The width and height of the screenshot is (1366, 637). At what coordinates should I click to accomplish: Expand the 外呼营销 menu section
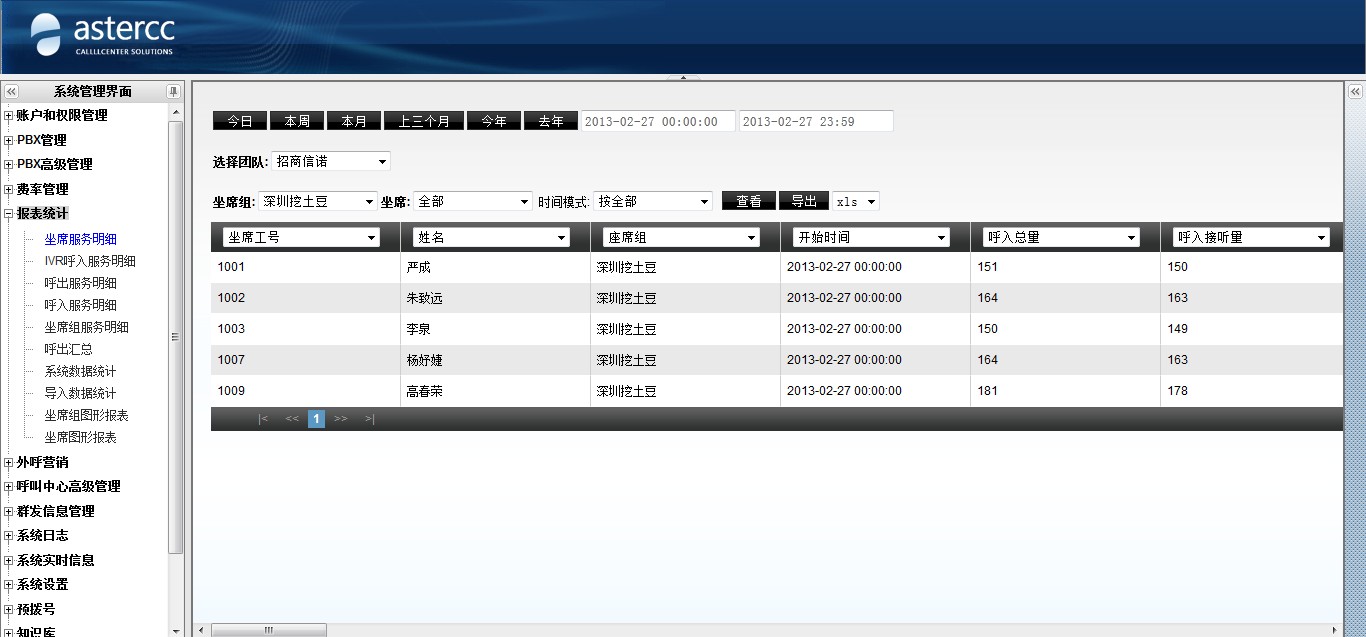9,462
